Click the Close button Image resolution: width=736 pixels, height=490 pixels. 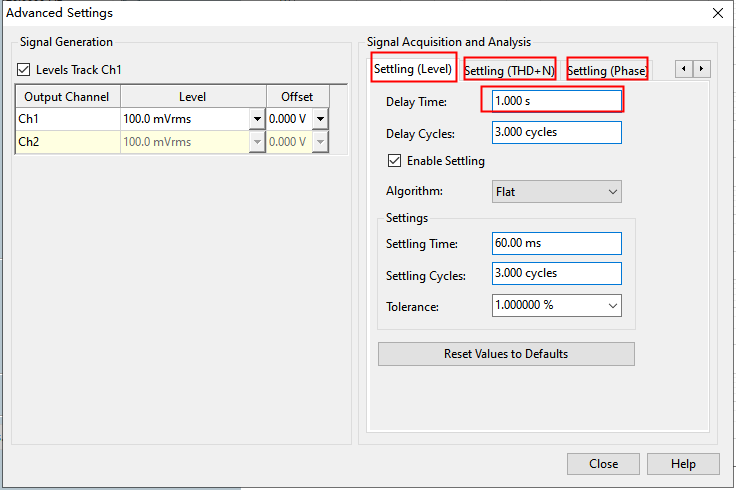pyautogui.click(x=603, y=464)
